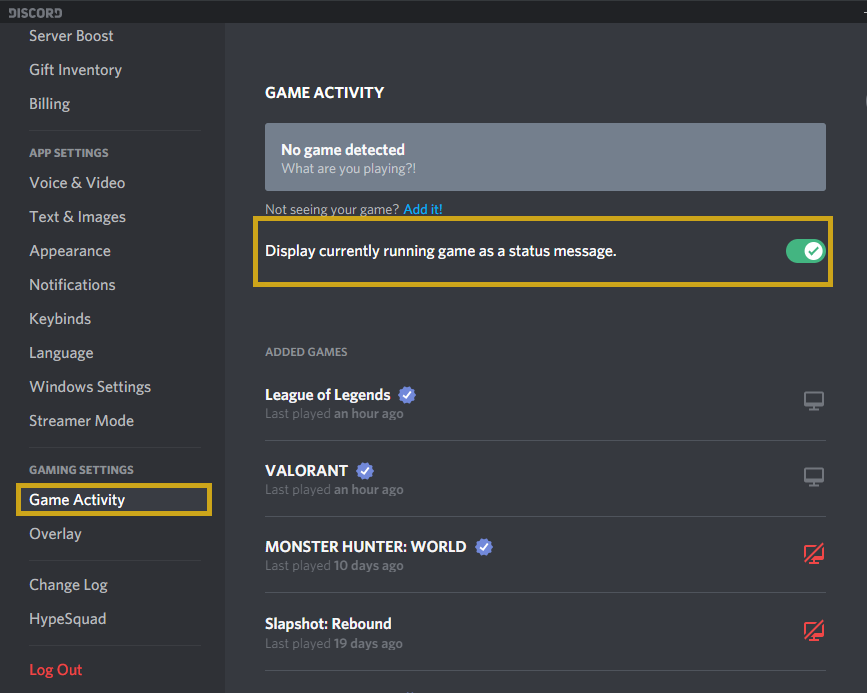The image size is (867, 693).
Task: Open Appearance settings
Action: tap(70, 251)
